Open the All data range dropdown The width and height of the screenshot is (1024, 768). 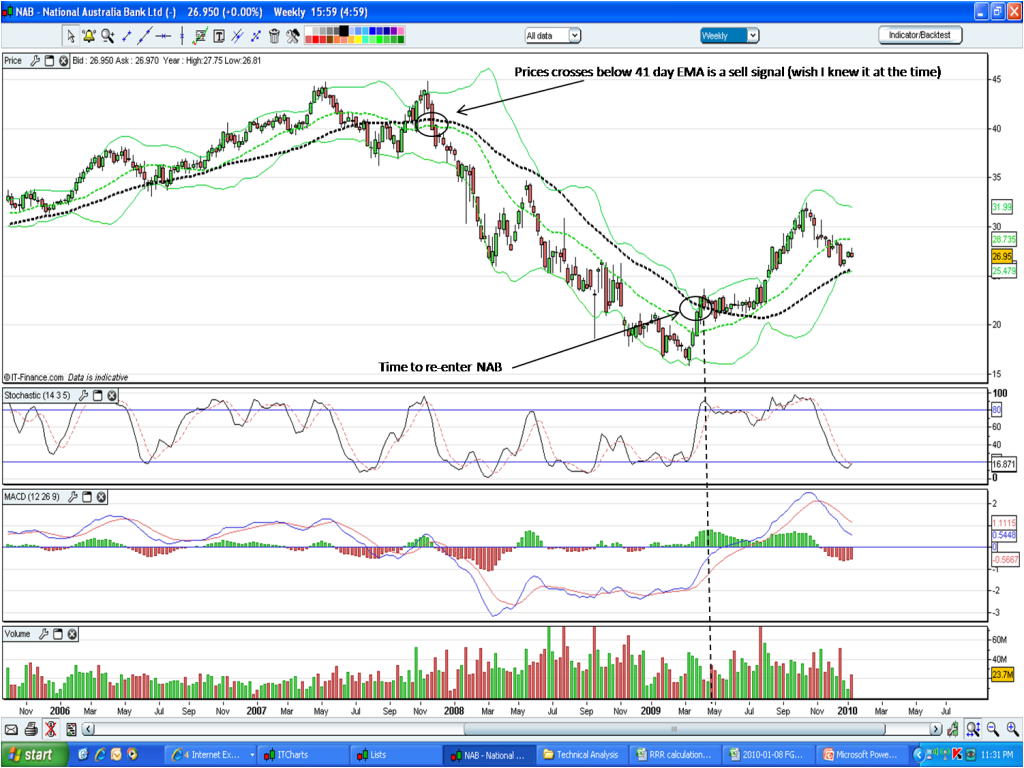click(x=553, y=36)
